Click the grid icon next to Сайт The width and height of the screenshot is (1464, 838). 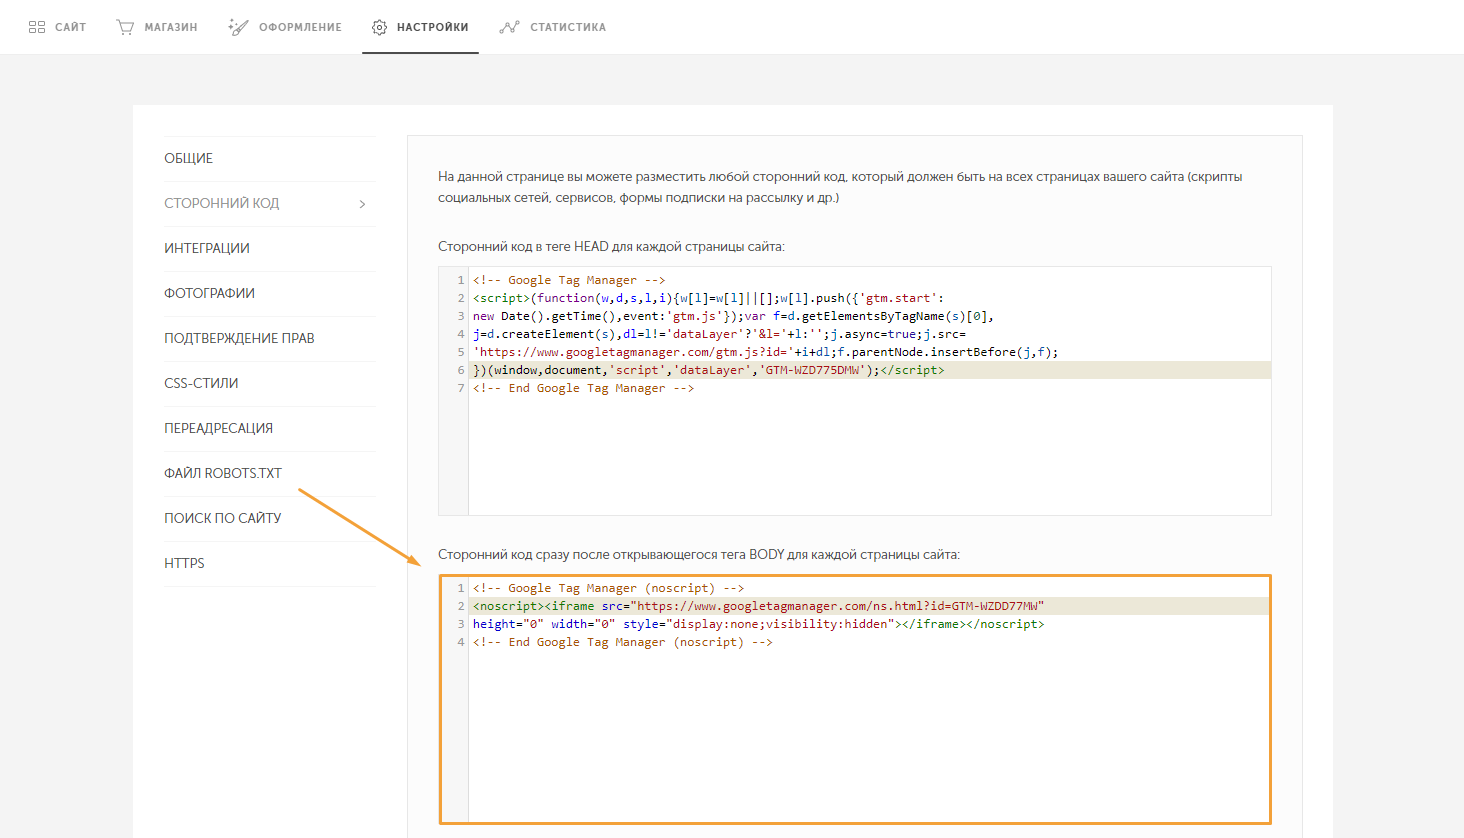point(37,27)
